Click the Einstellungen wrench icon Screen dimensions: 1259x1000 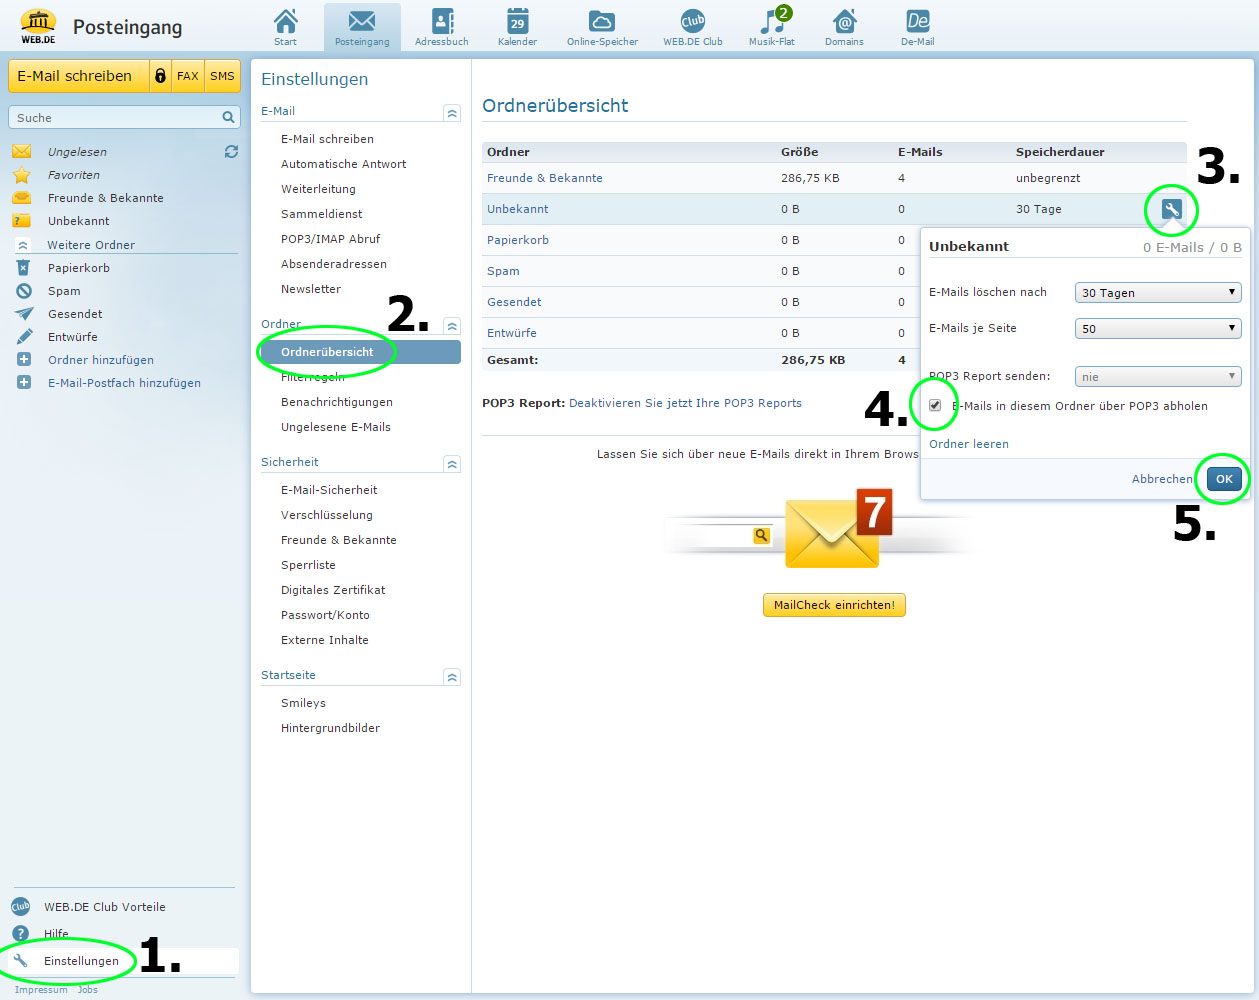(21, 961)
